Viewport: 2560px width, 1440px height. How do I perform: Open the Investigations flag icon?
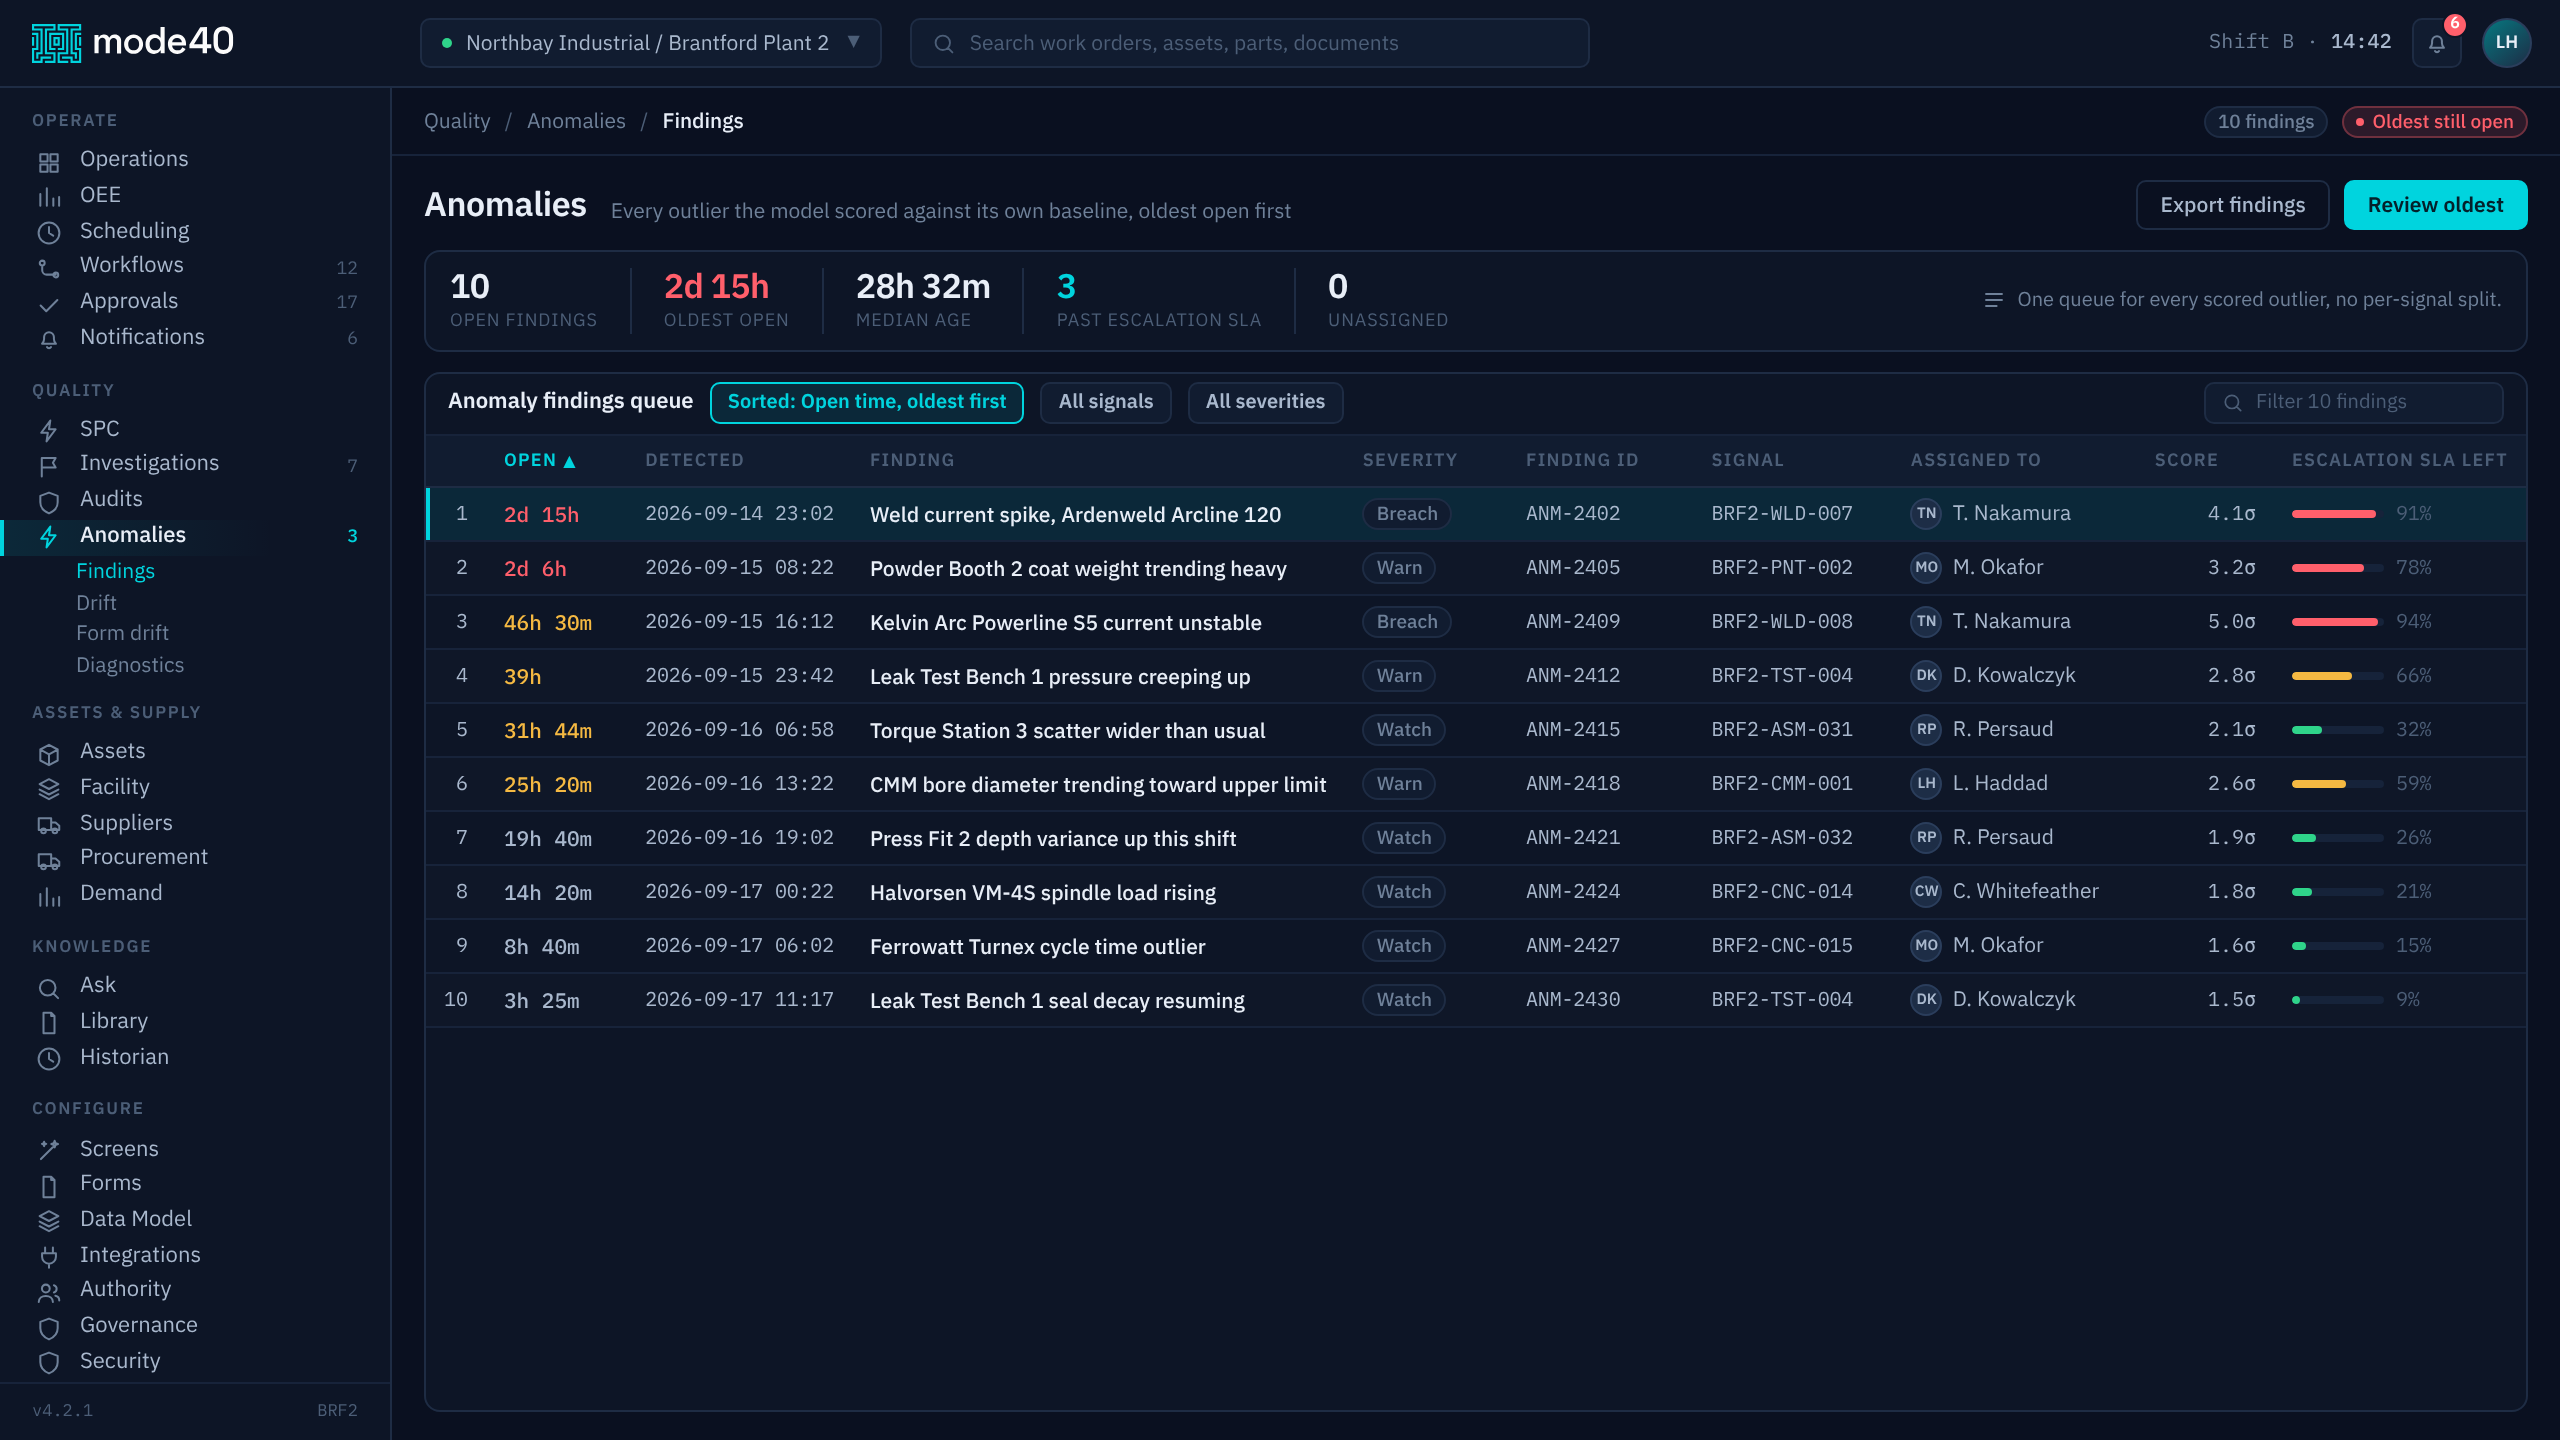point(49,465)
